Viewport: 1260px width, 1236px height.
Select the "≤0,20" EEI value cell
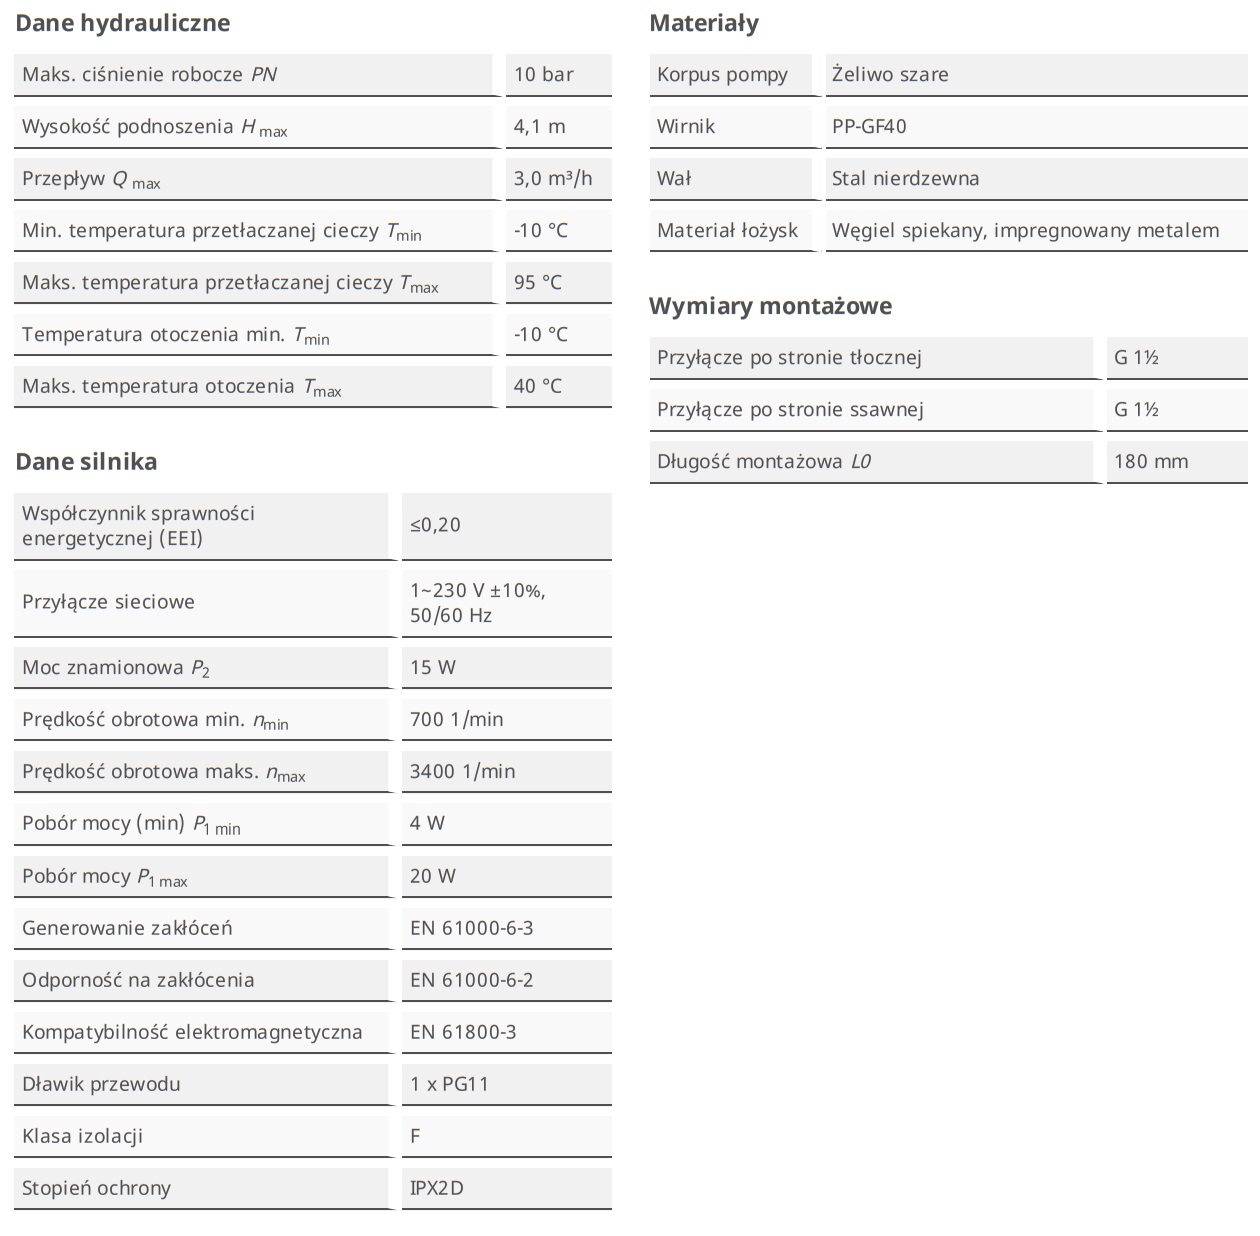436,525
